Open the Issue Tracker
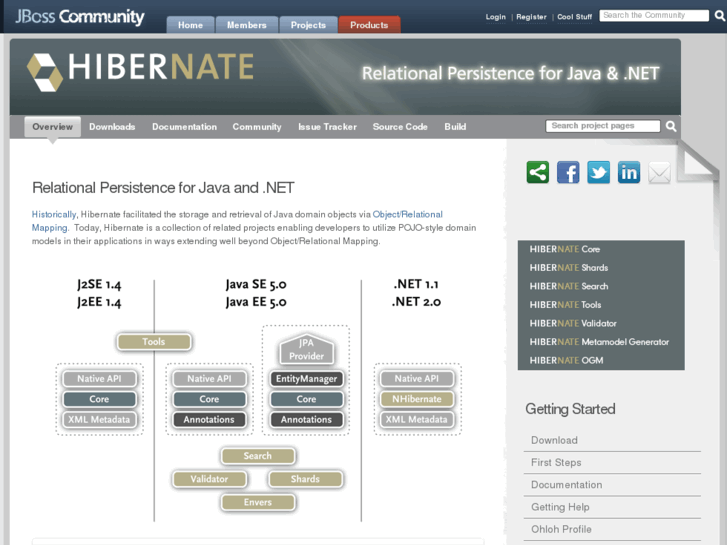The image size is (727, 545). coord(327,127)
